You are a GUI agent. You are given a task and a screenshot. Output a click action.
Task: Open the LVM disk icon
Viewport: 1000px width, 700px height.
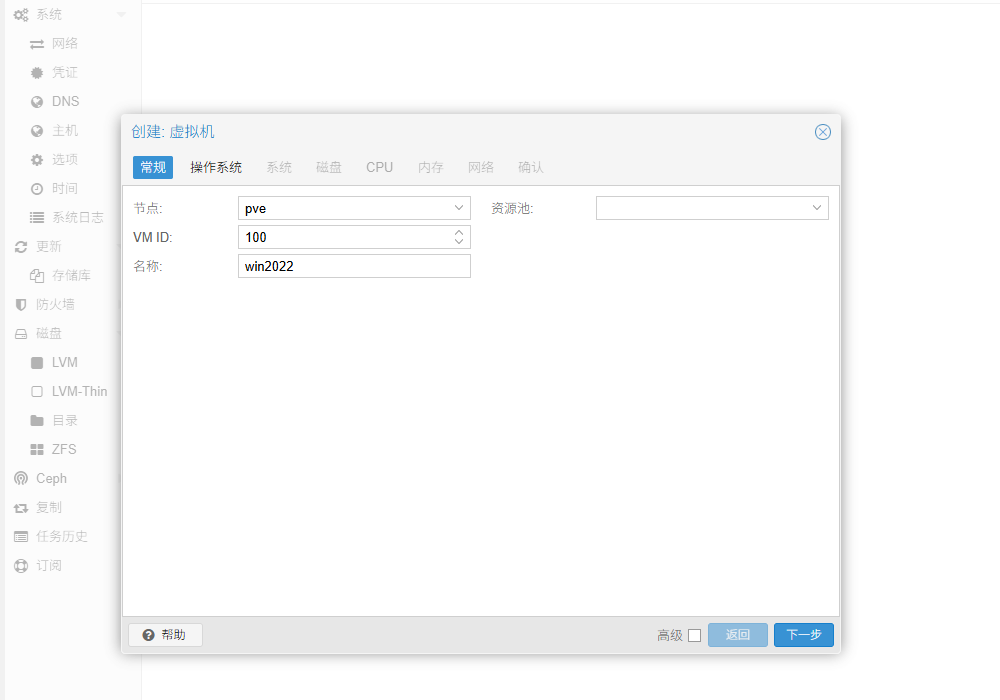(x=37, y=362)
